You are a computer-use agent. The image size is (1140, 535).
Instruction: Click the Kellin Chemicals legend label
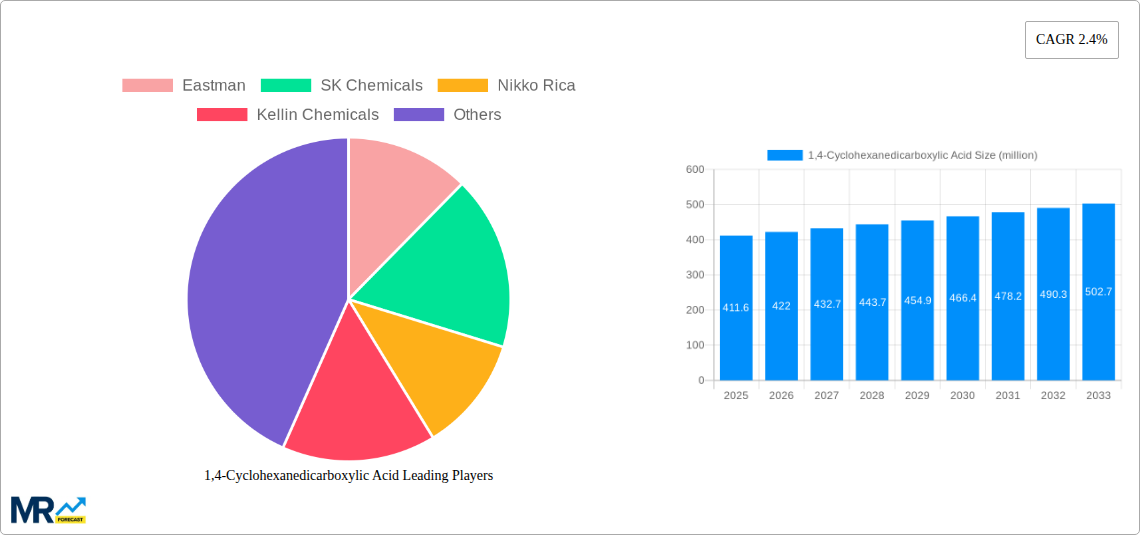pos(318,115)
